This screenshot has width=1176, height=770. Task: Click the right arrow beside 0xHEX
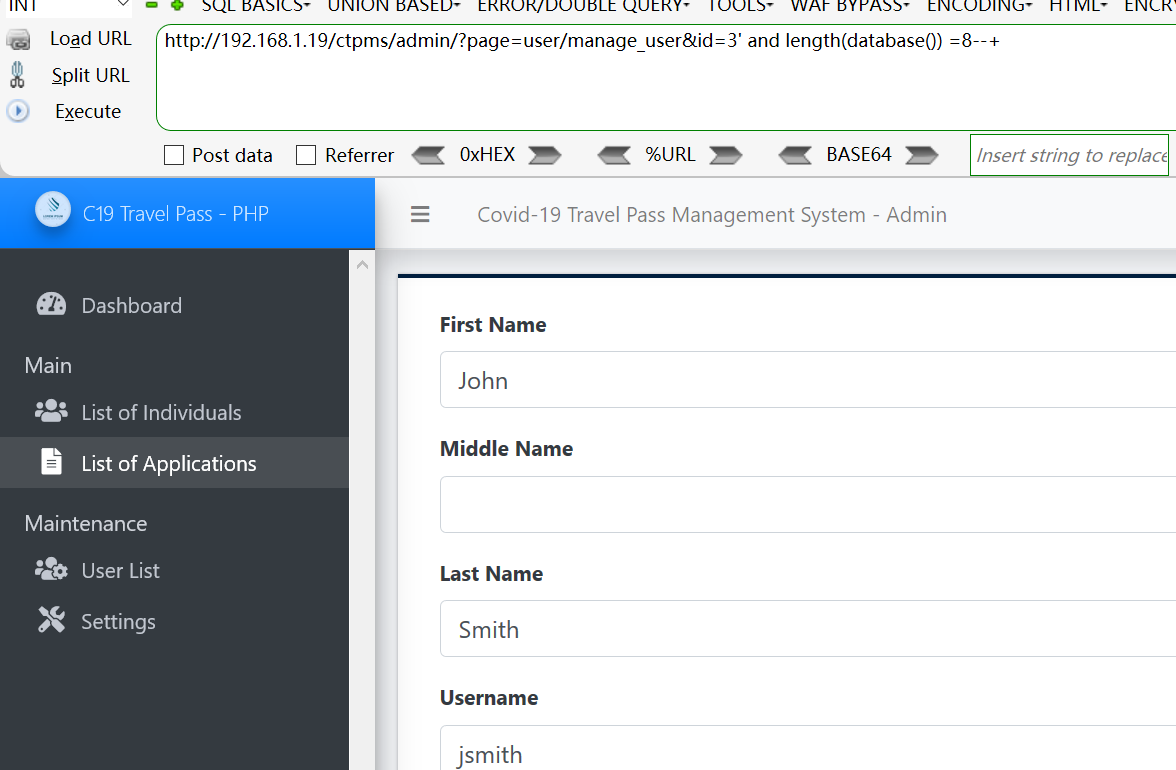544,155
